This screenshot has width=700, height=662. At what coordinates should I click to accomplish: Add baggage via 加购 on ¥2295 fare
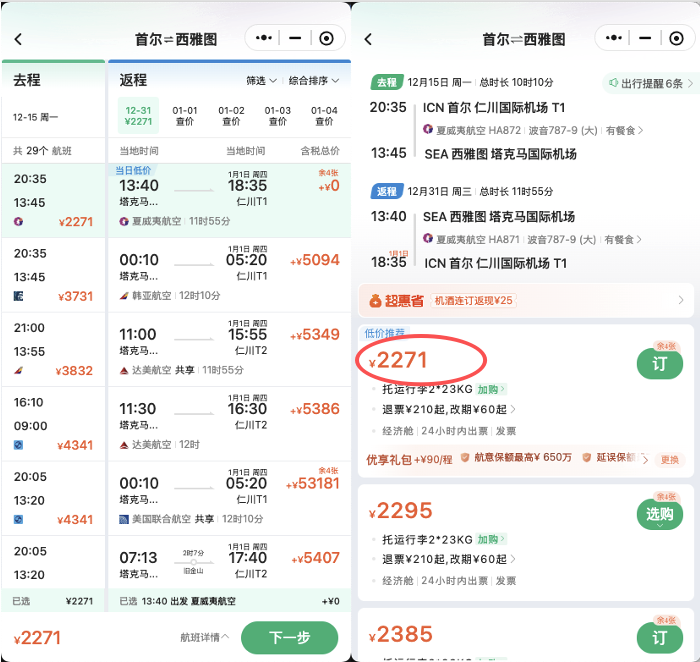point(490,539)
